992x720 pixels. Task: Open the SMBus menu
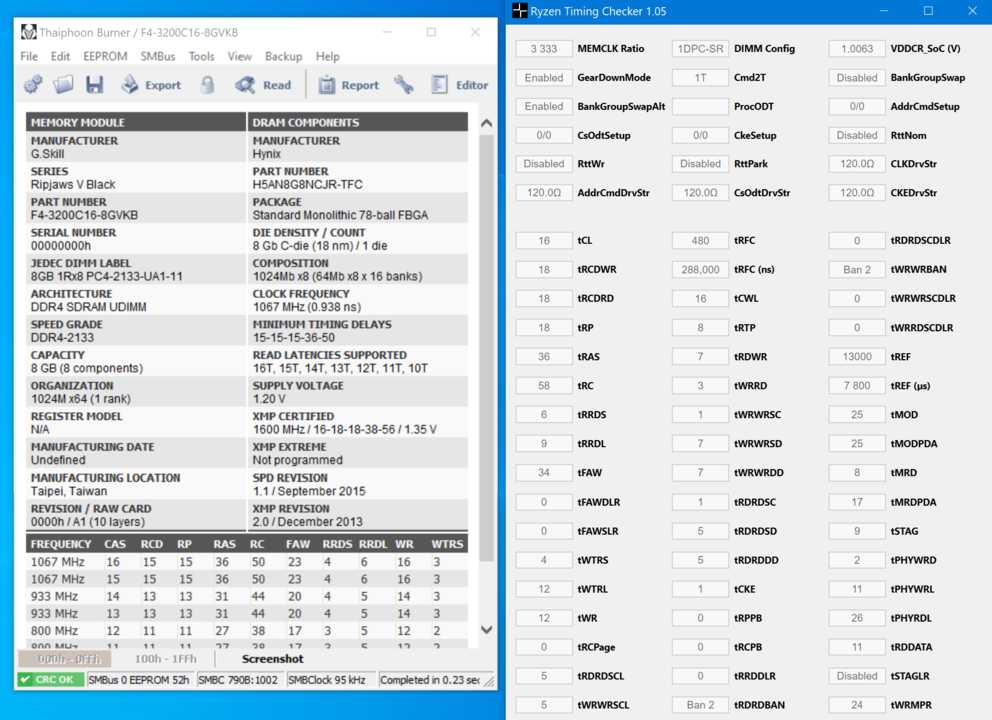(158, 56)
